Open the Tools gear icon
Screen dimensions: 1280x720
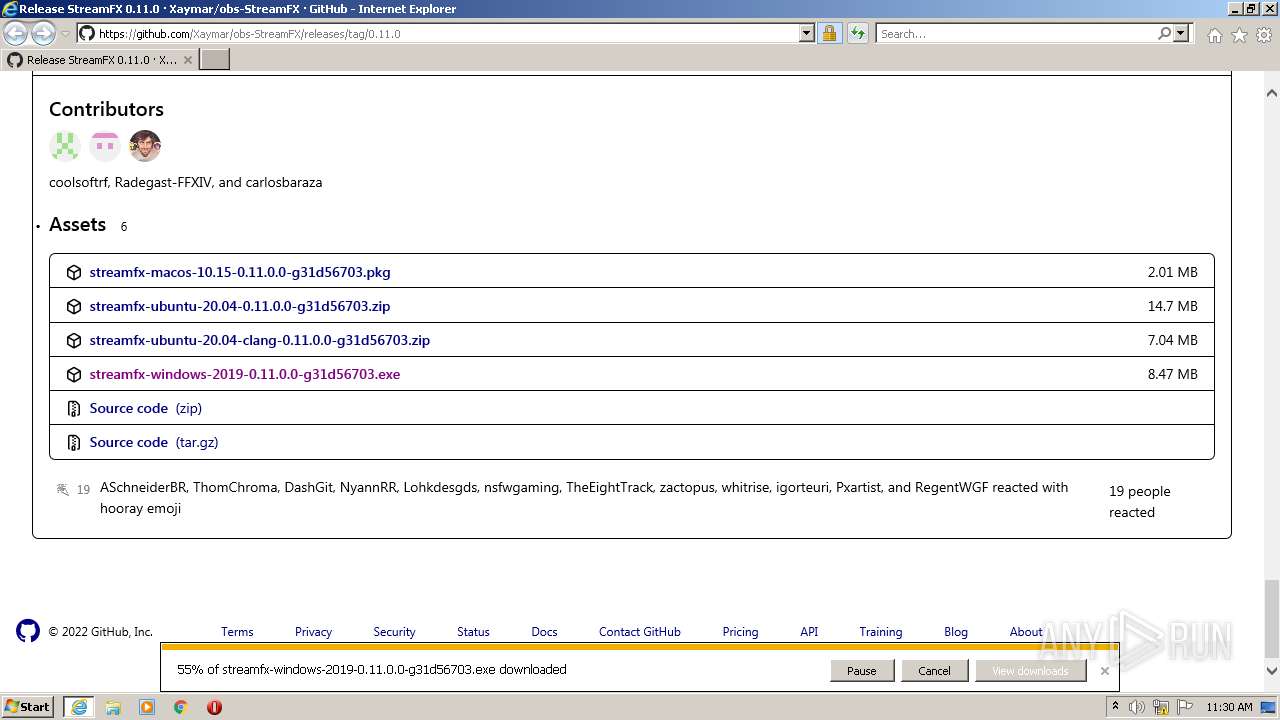pyautogui.click(x=1264, y=35)
